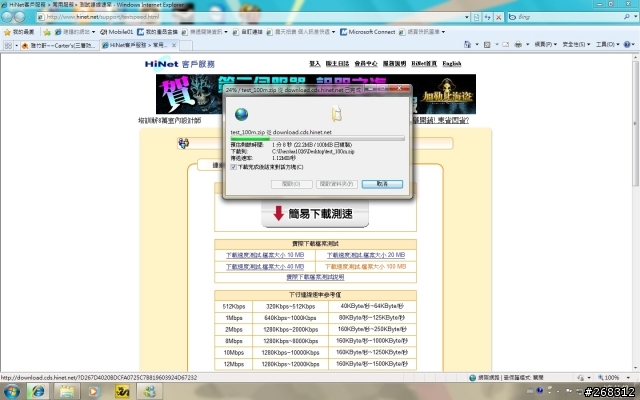Viewport: 640px width, 400px height.
Task: Click the Cancel button in download dialog
Action: point(382,184)
